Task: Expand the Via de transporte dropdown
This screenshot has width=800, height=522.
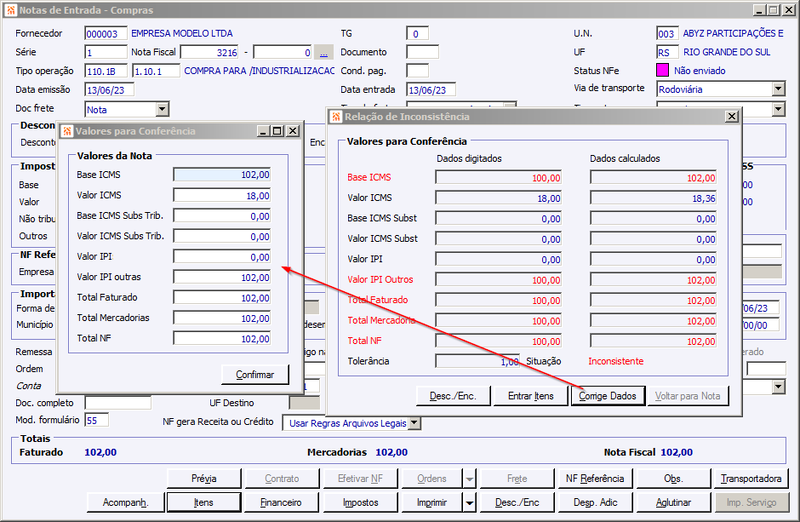Action: (x=778, y=89)
